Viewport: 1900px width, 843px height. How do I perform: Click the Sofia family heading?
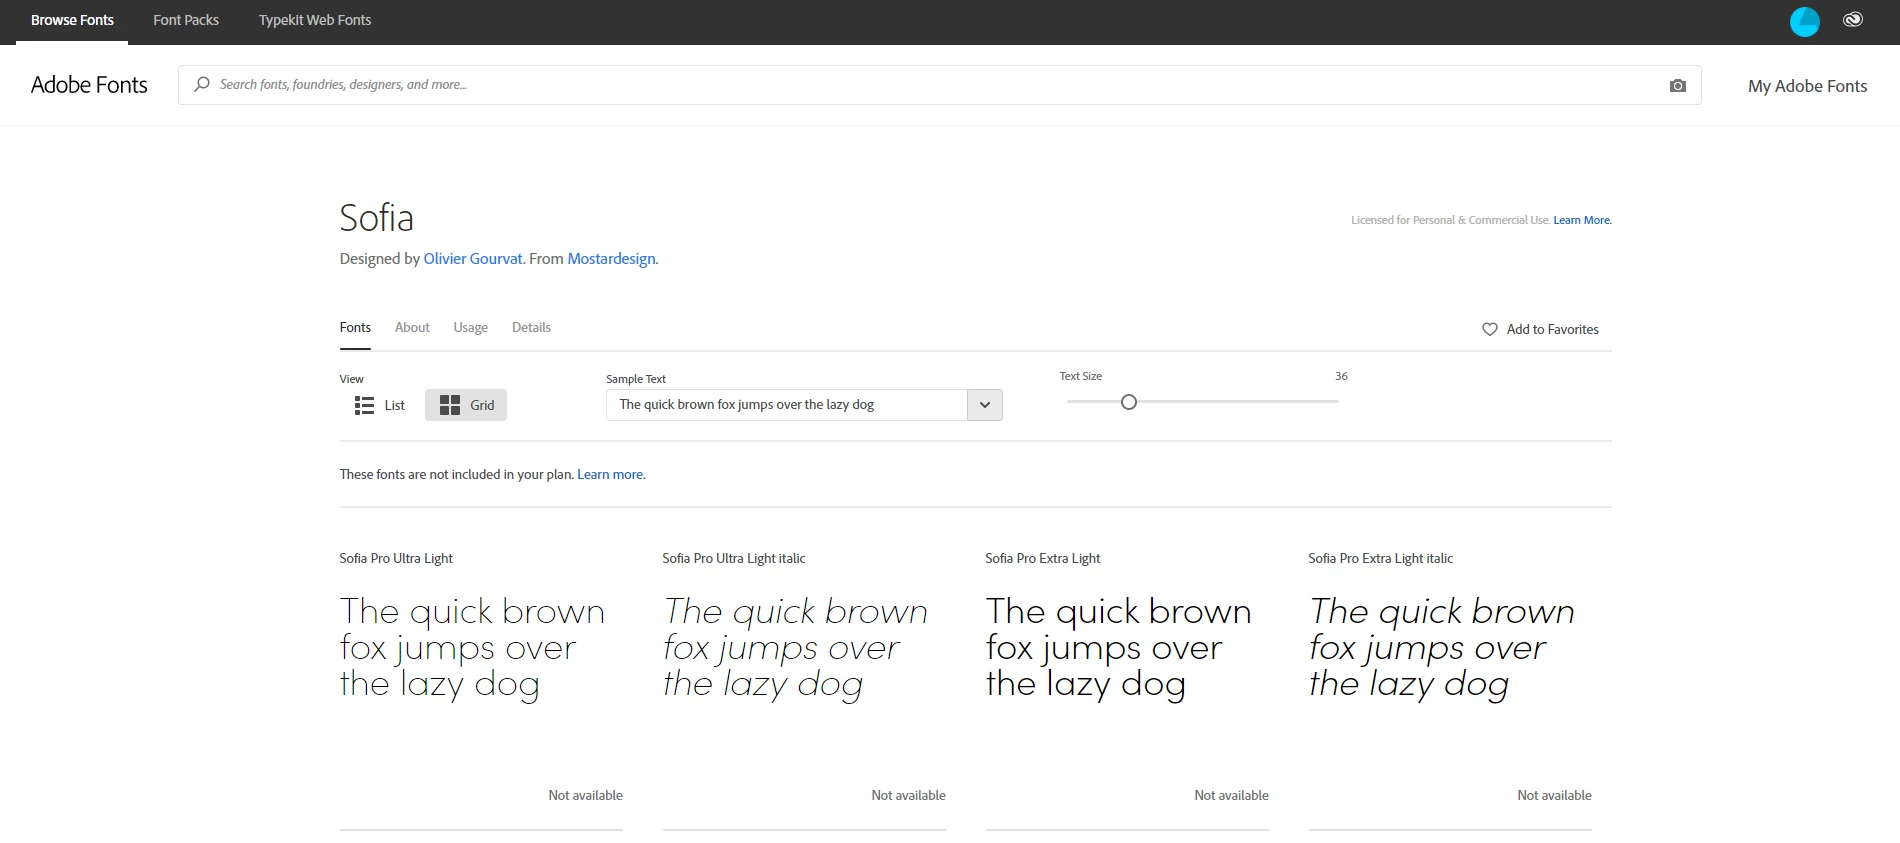pyautogui.click(x=376, y=218)
